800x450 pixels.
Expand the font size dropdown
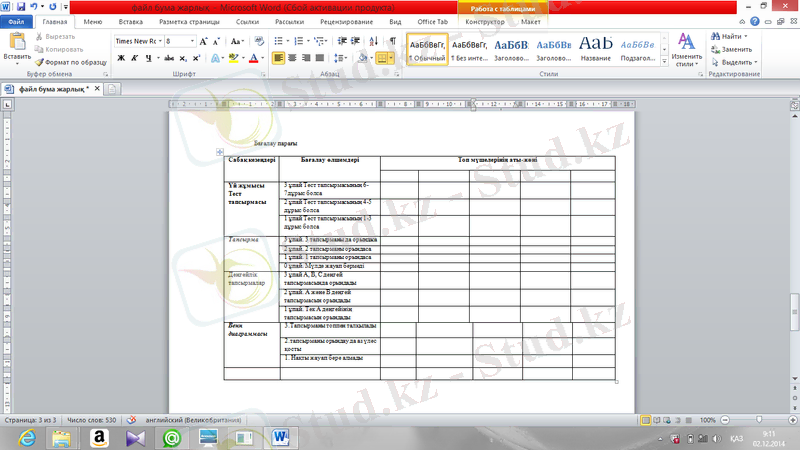[x=192, y=41]
